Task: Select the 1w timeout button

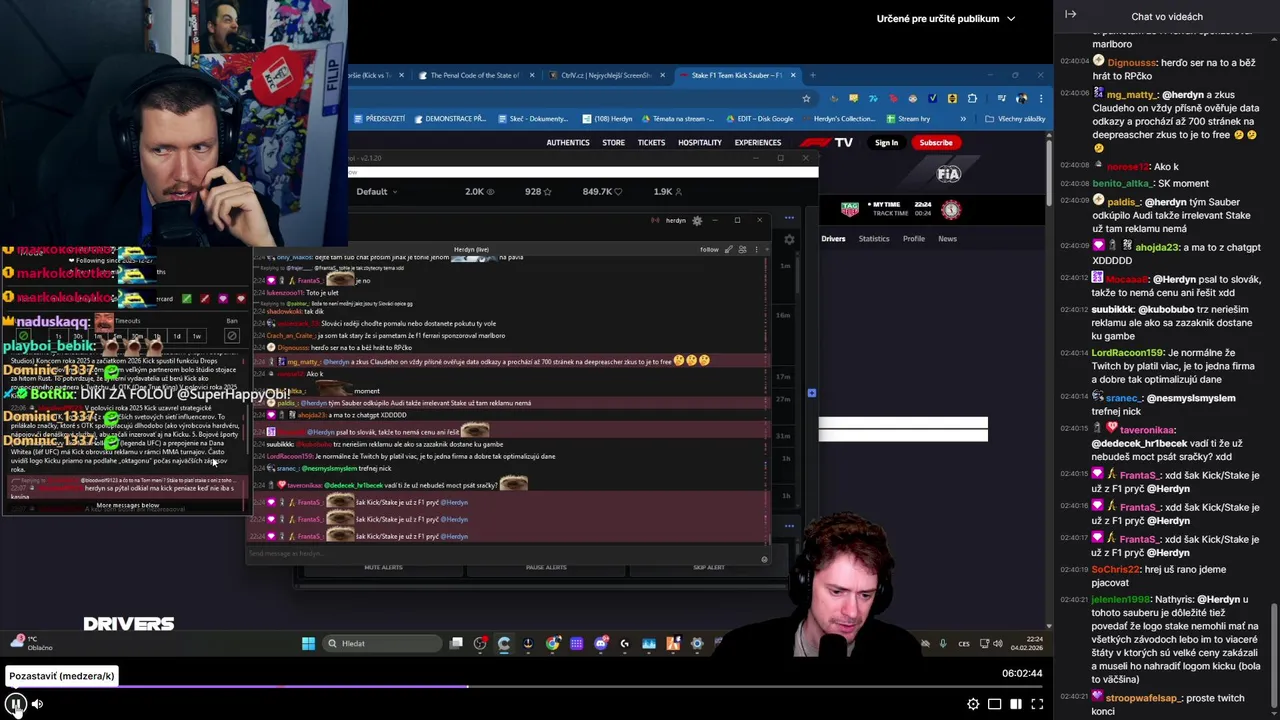Action: (x=197, y=336)
